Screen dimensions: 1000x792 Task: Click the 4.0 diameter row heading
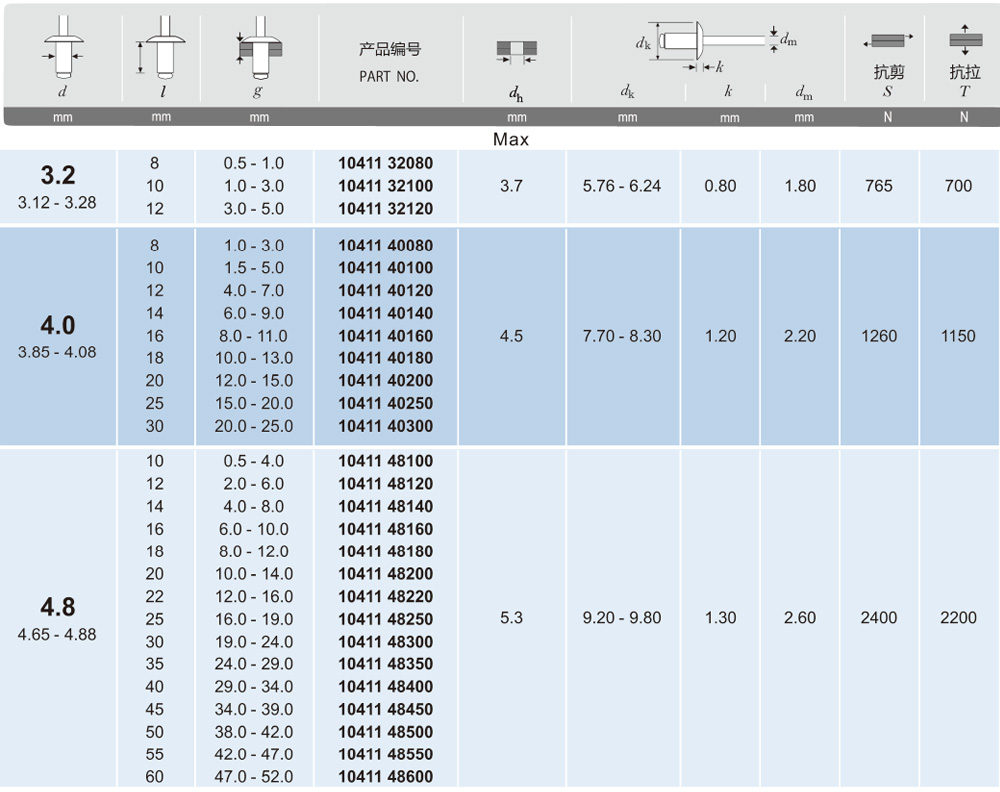point(57,326)
